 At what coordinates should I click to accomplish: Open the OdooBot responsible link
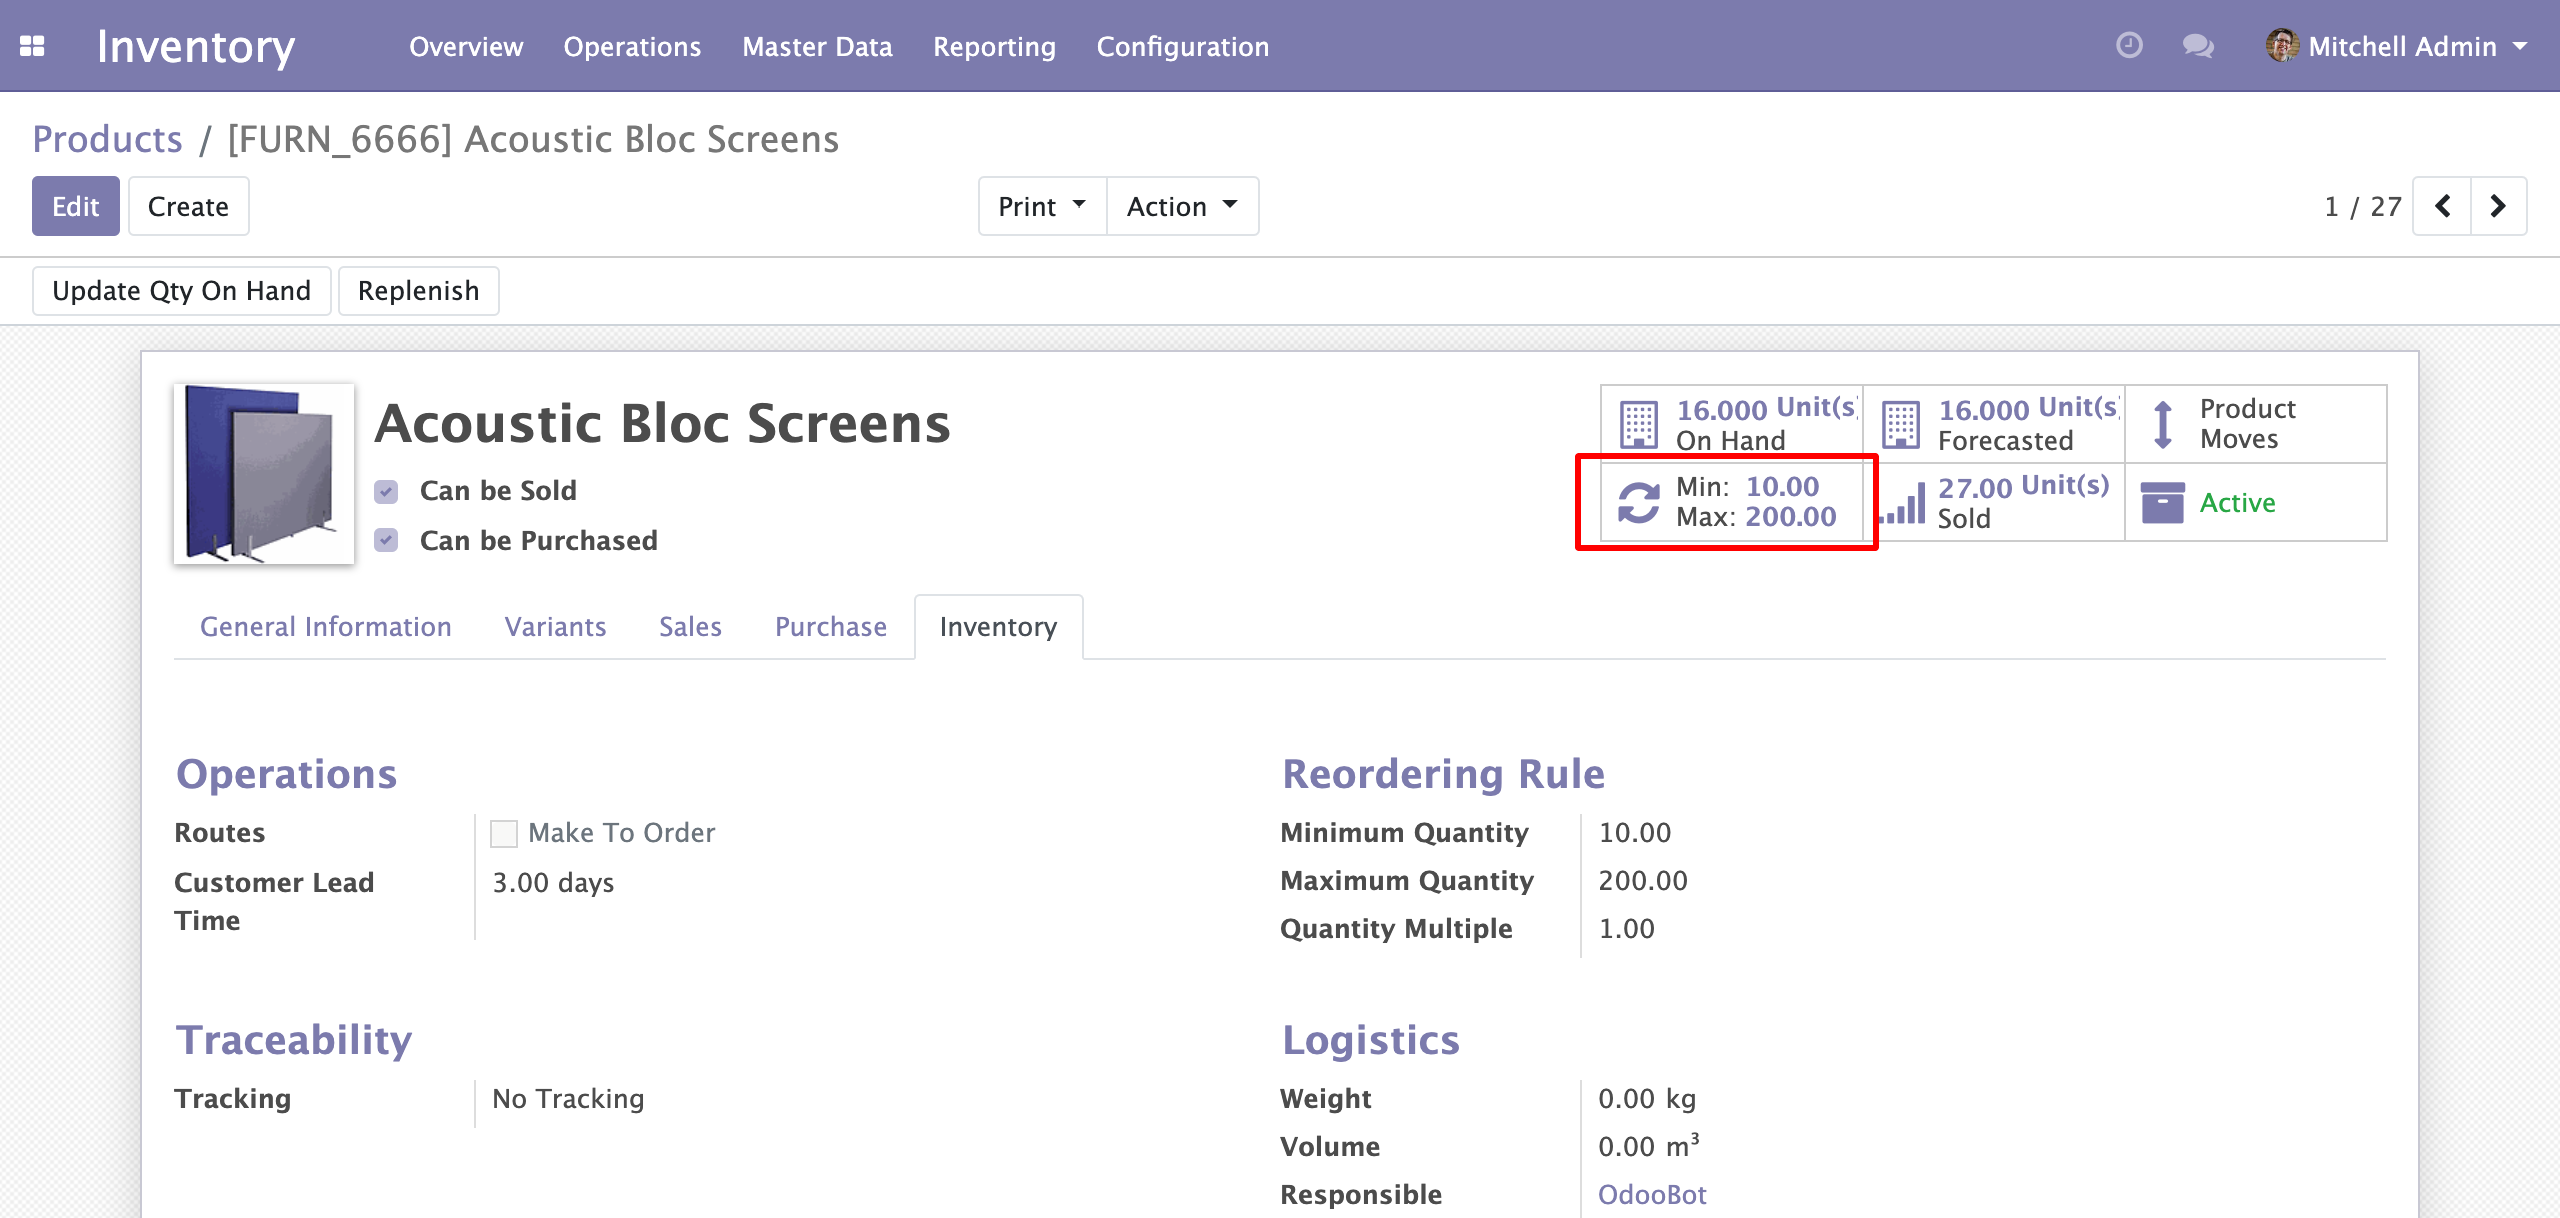tap(1651, 1194)
